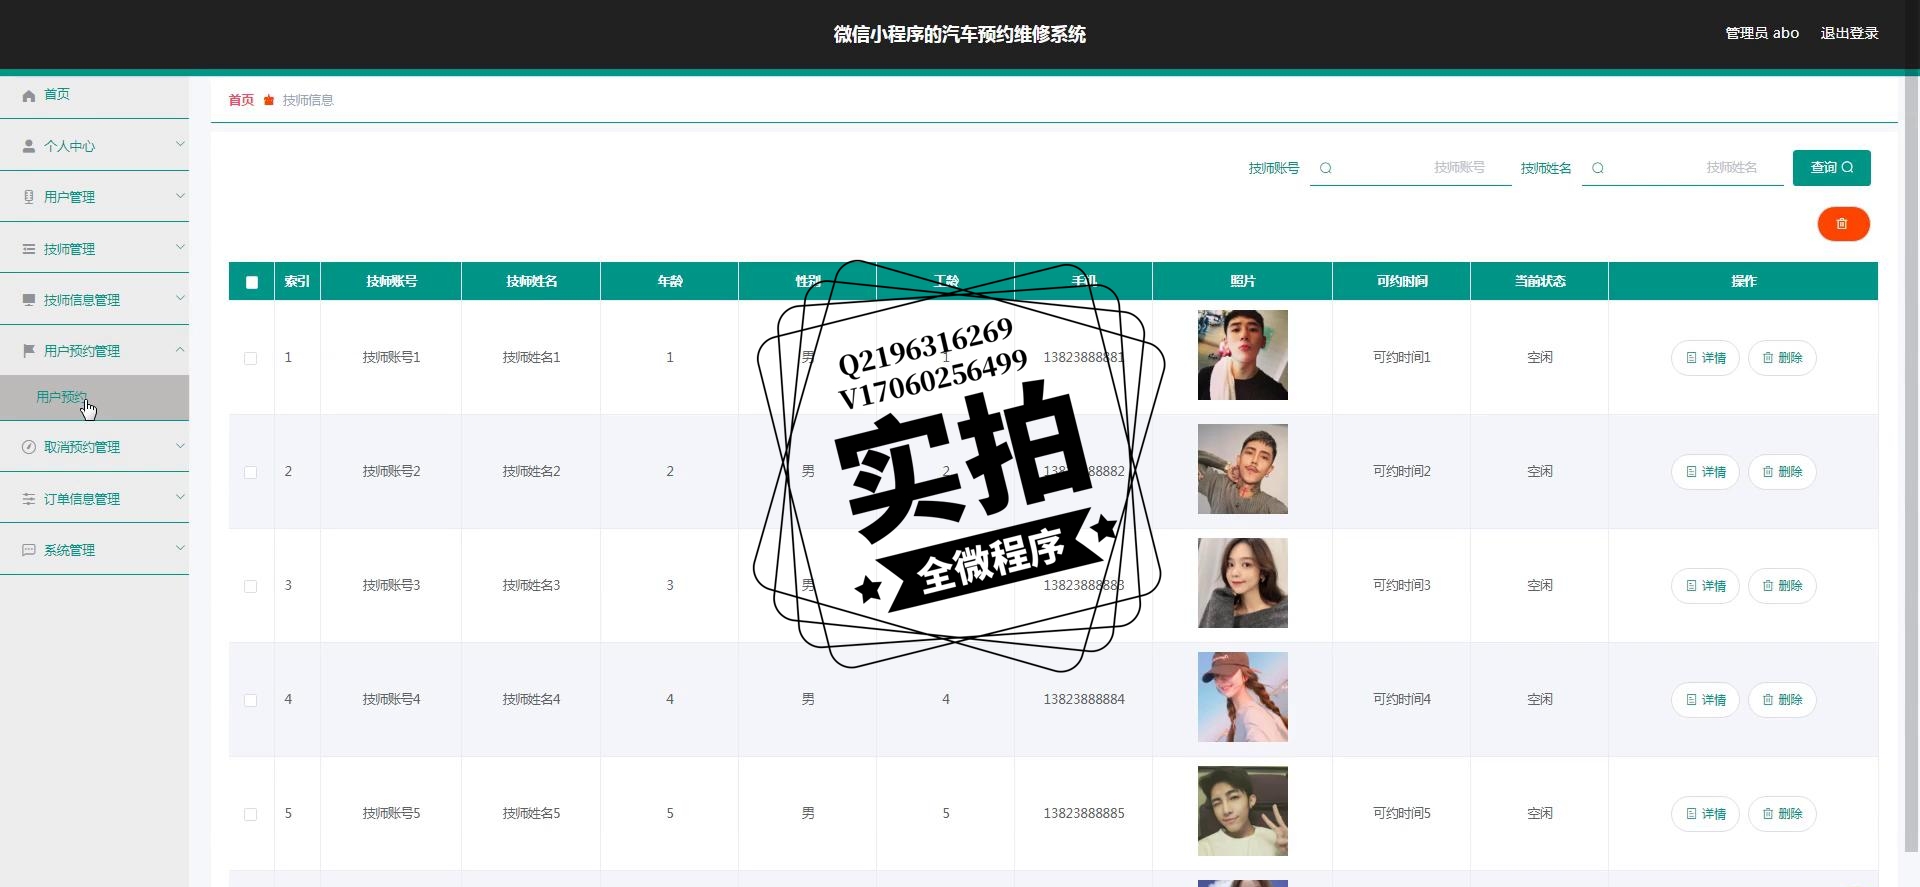The width and height of the screenshot is (1920, 887).
Task: Open 详情 for row 技师账号1
Action: [1705, 358]
